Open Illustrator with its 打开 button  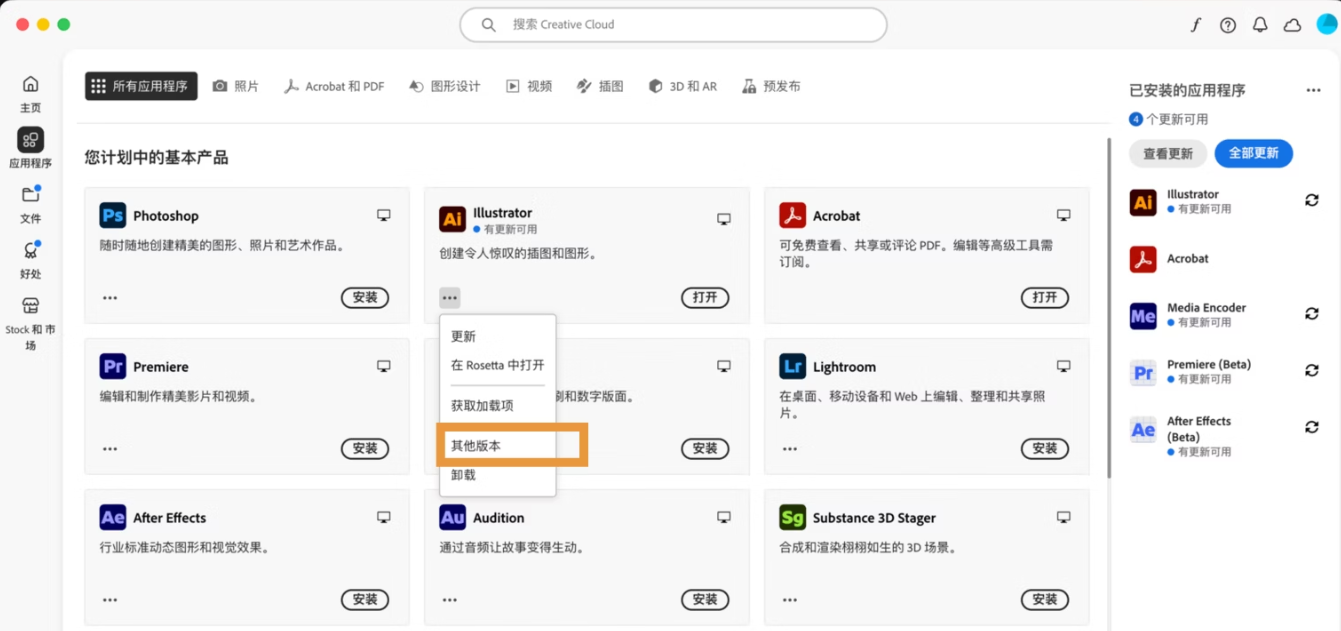pos(705,298)
